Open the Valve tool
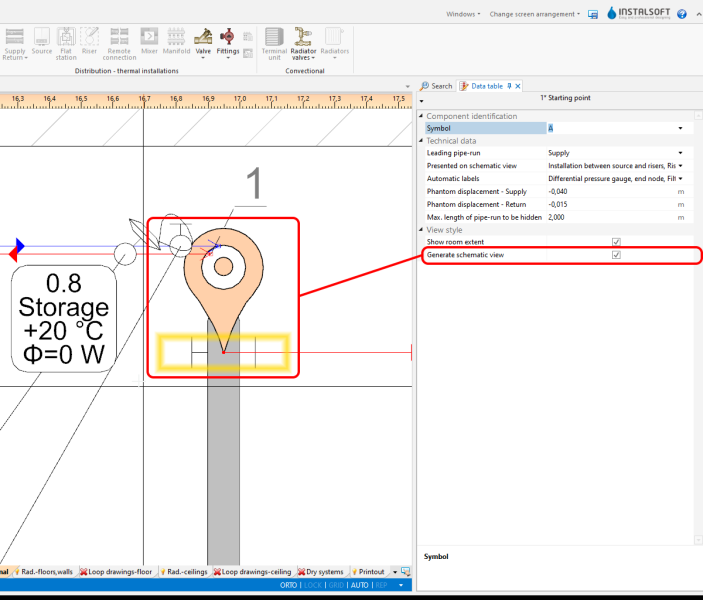 tap(203, 43)
